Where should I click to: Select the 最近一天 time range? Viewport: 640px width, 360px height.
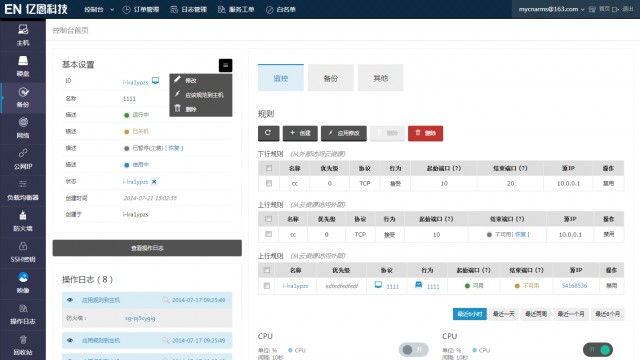[504, 314]
